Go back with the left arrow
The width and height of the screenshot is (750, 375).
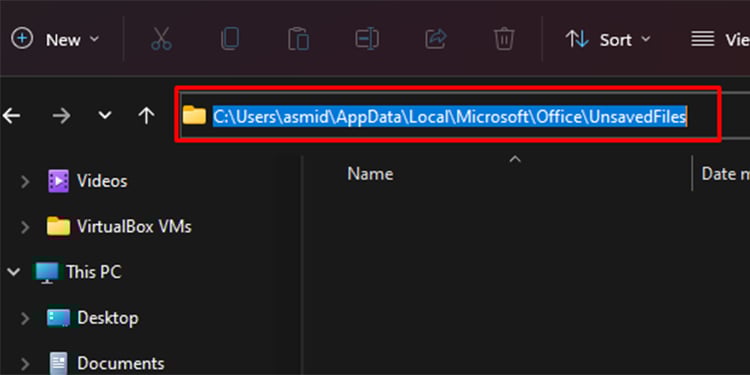coord(11,115)
